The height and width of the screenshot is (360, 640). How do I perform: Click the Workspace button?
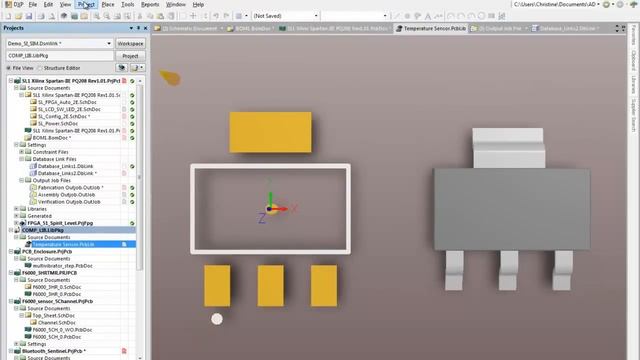[130, 43]
